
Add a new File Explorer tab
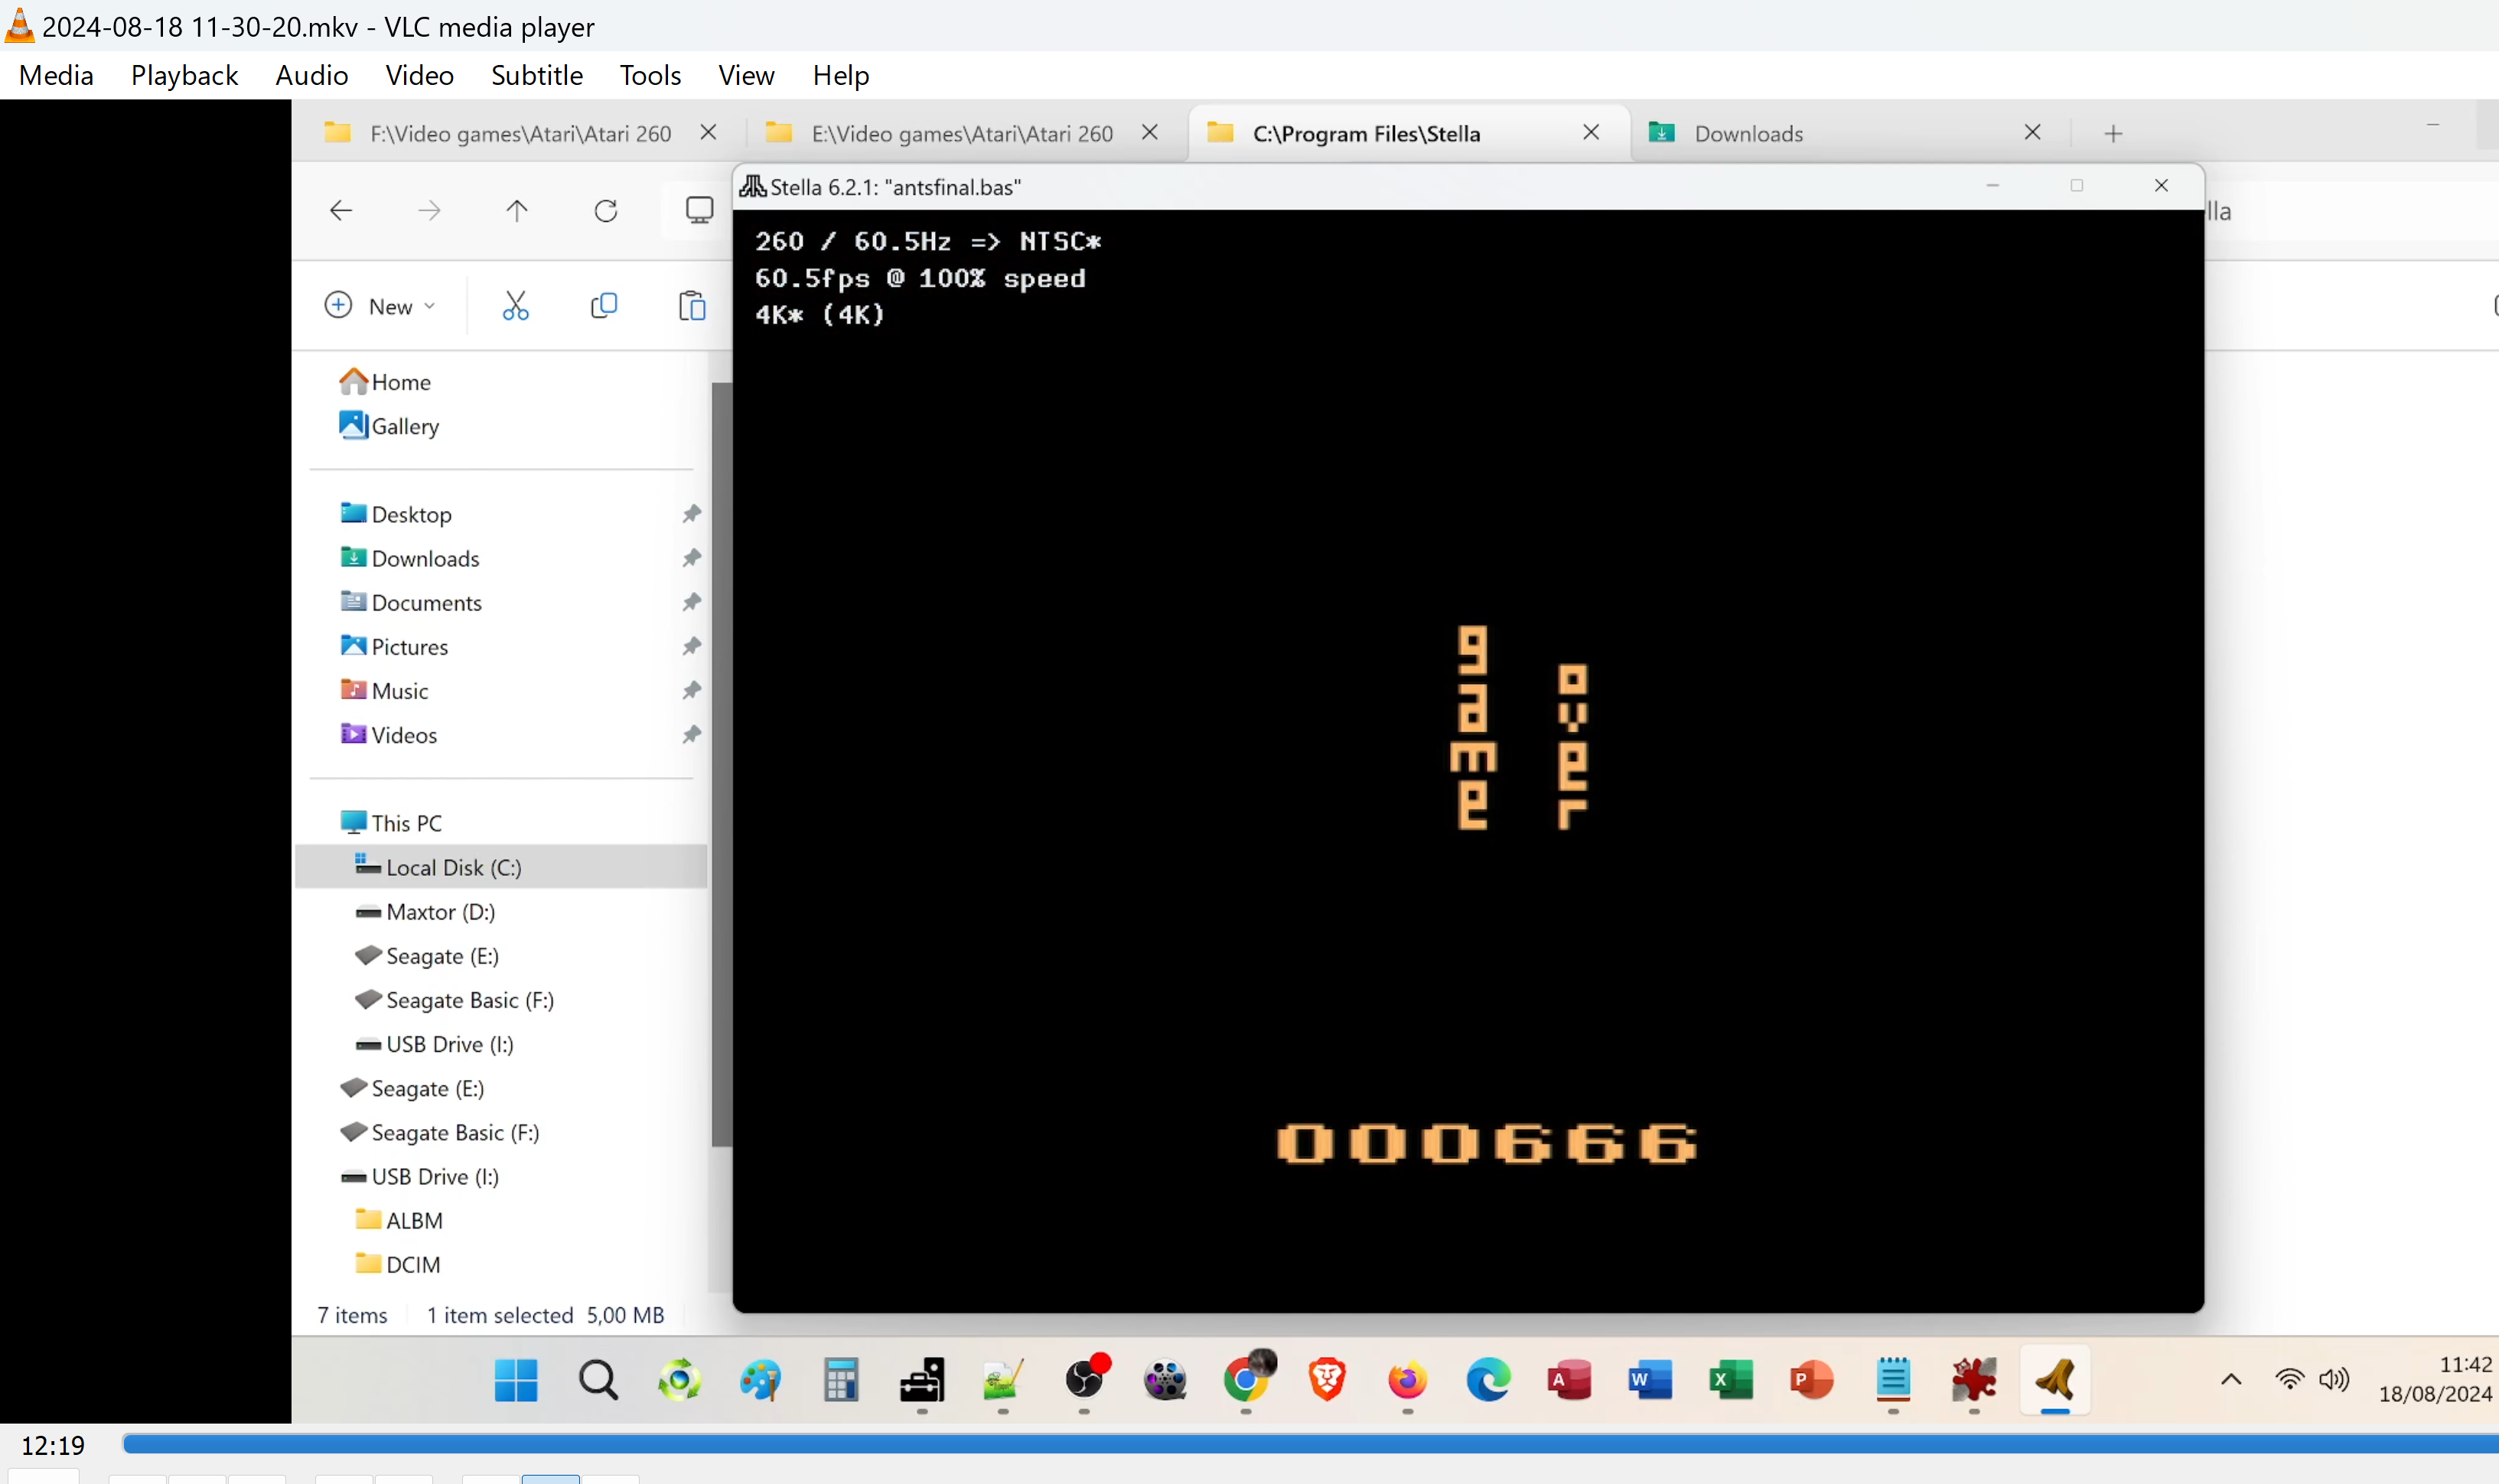[2113, 133]
